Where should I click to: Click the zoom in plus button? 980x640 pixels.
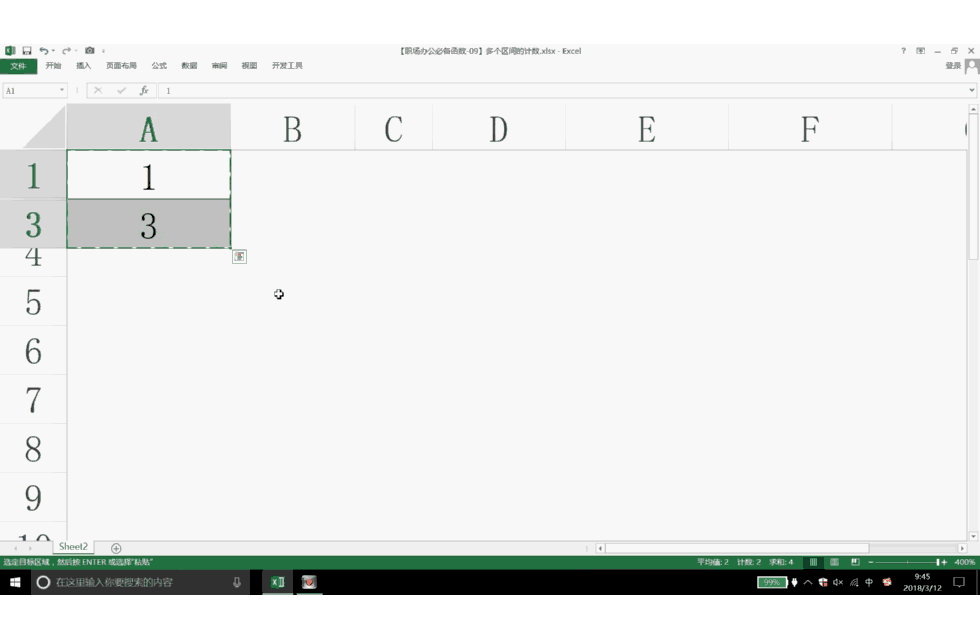pos(944,562)
